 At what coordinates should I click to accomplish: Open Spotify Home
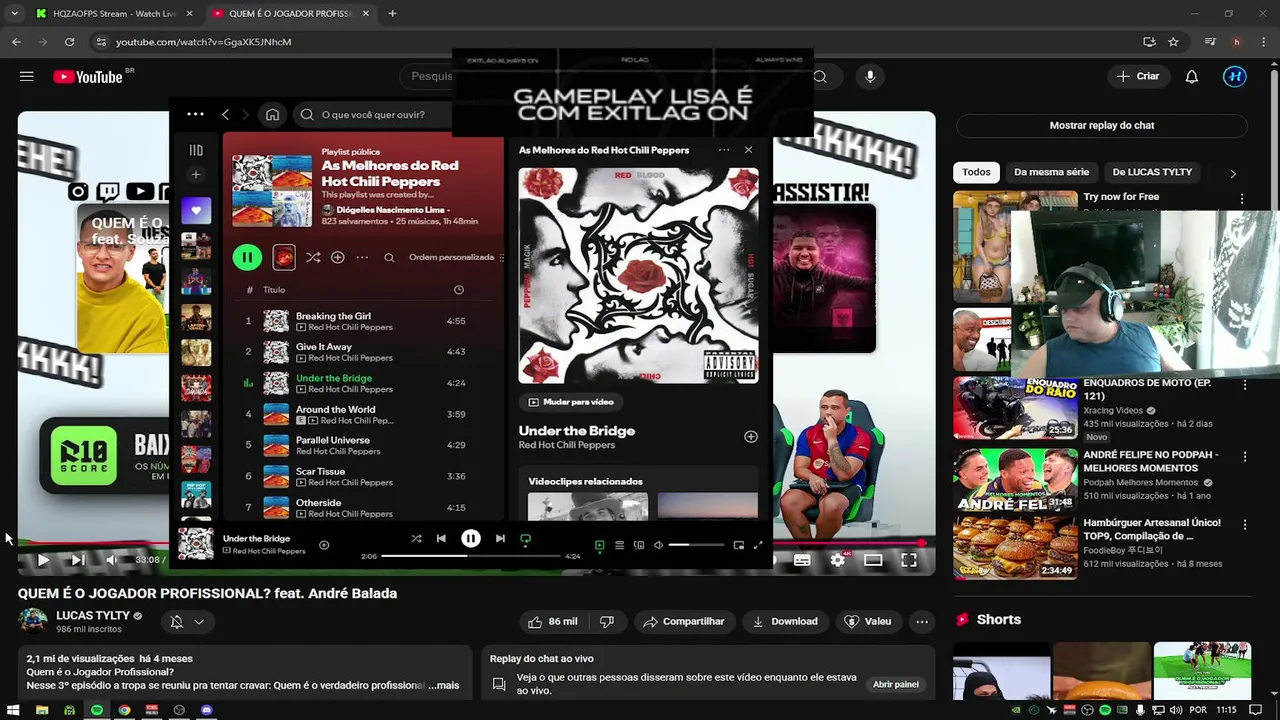[272, 114]
